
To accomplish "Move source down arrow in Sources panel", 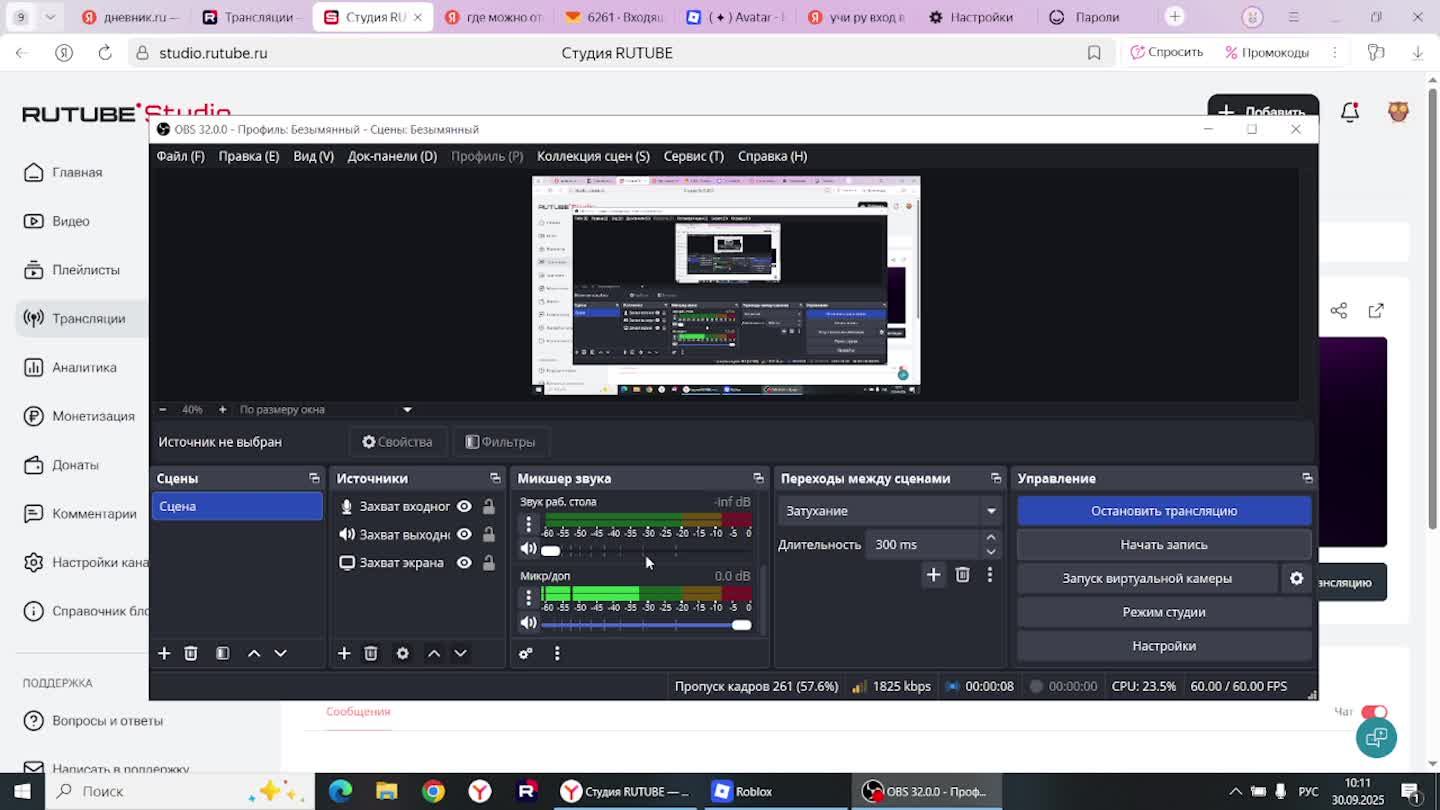I will [x=461, y=653].
